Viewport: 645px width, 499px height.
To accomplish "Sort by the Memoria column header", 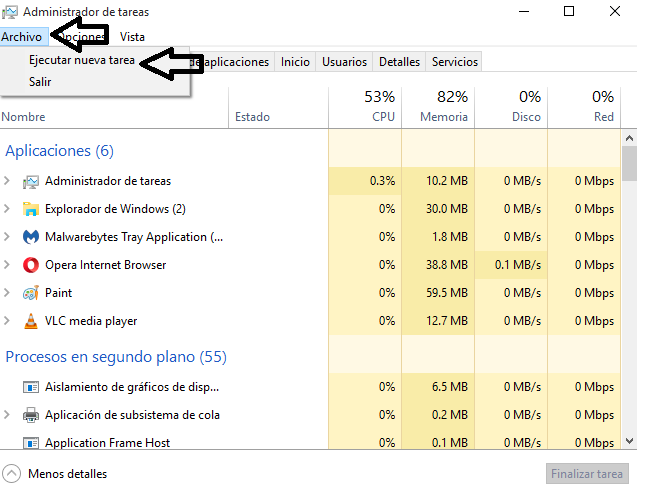I will pos(443,117).
